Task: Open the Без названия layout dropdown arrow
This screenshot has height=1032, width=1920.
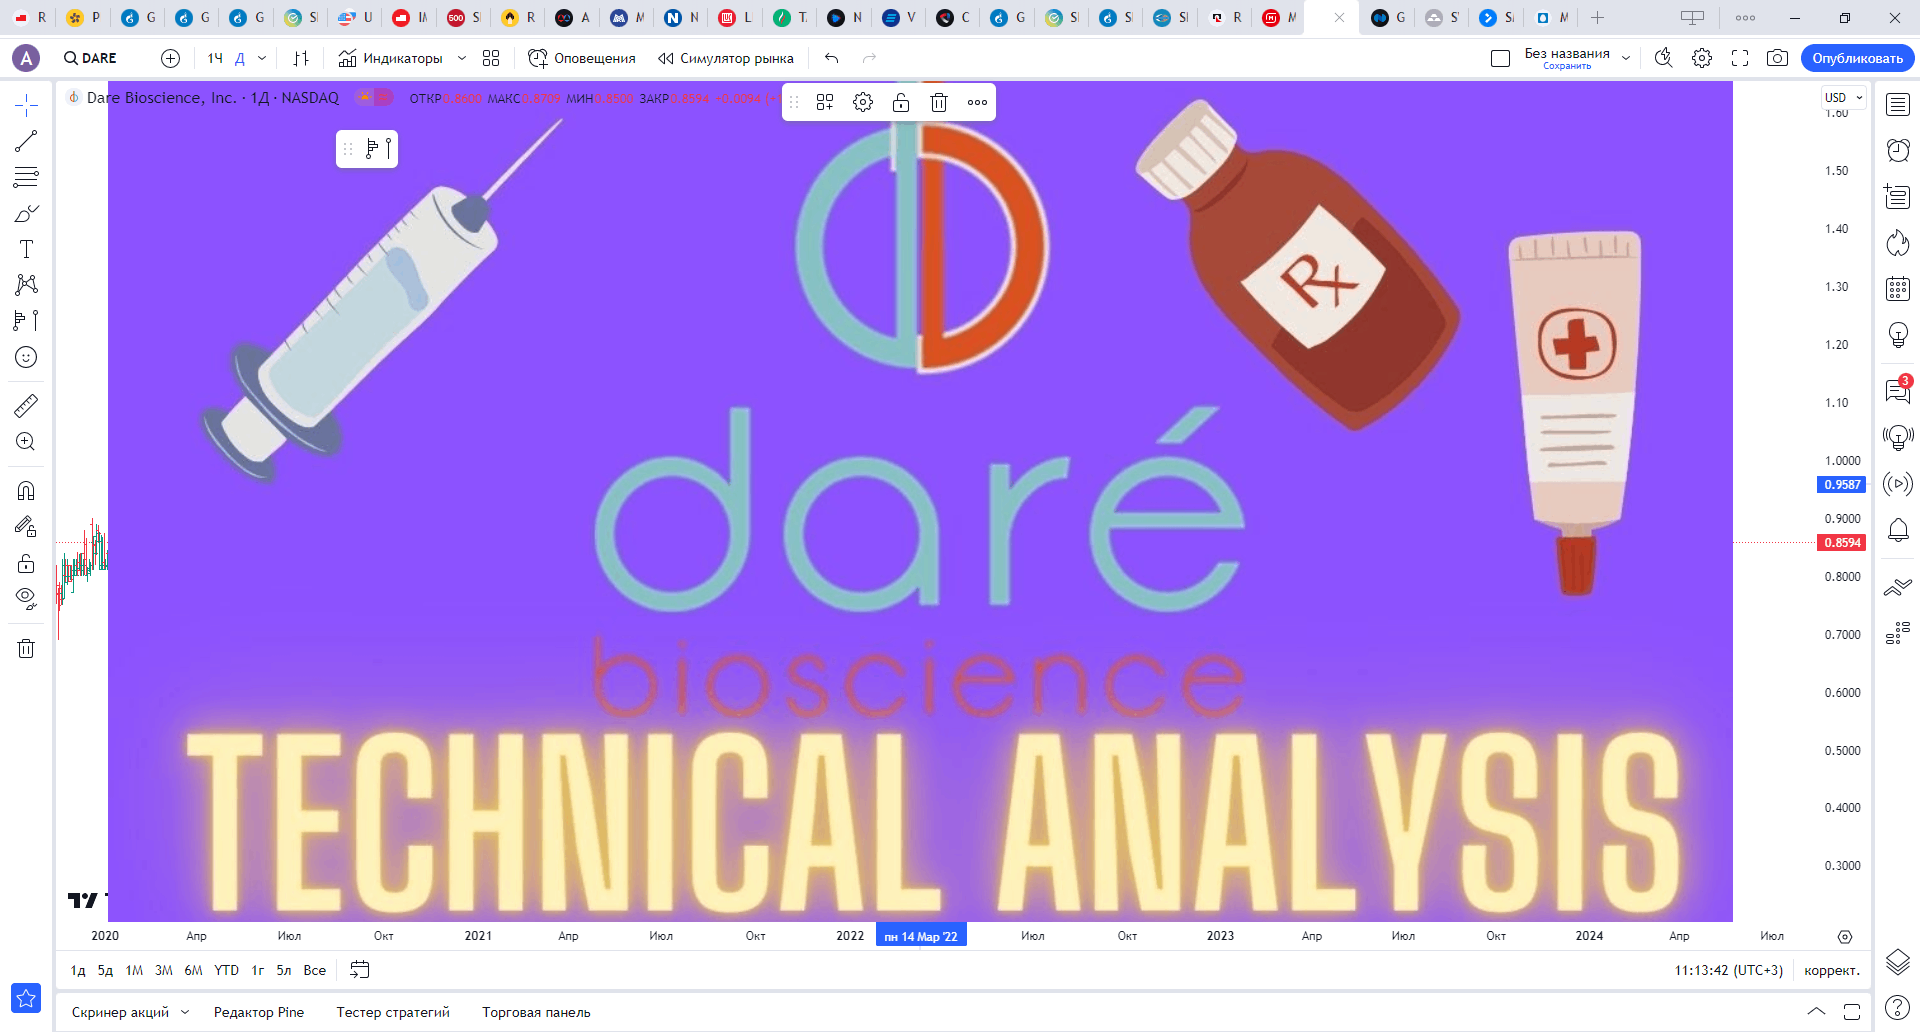Action: (1626, 58)
